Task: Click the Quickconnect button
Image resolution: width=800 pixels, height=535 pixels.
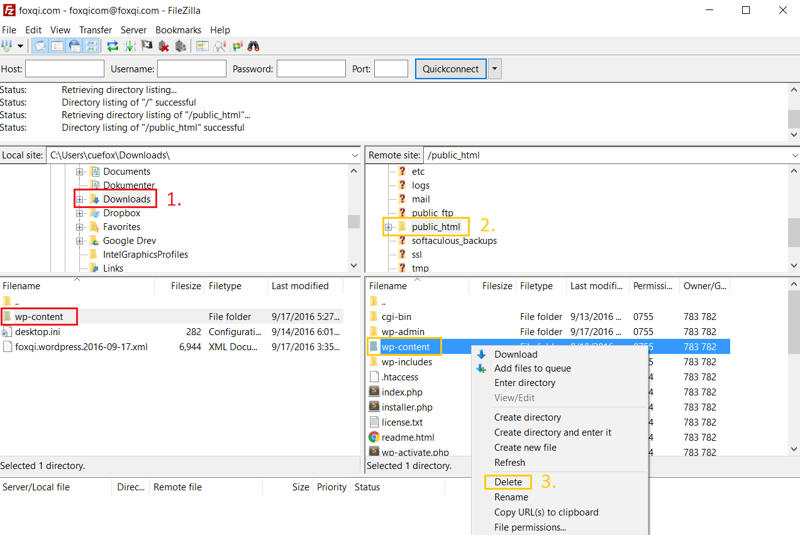Action: coord(451,69)
